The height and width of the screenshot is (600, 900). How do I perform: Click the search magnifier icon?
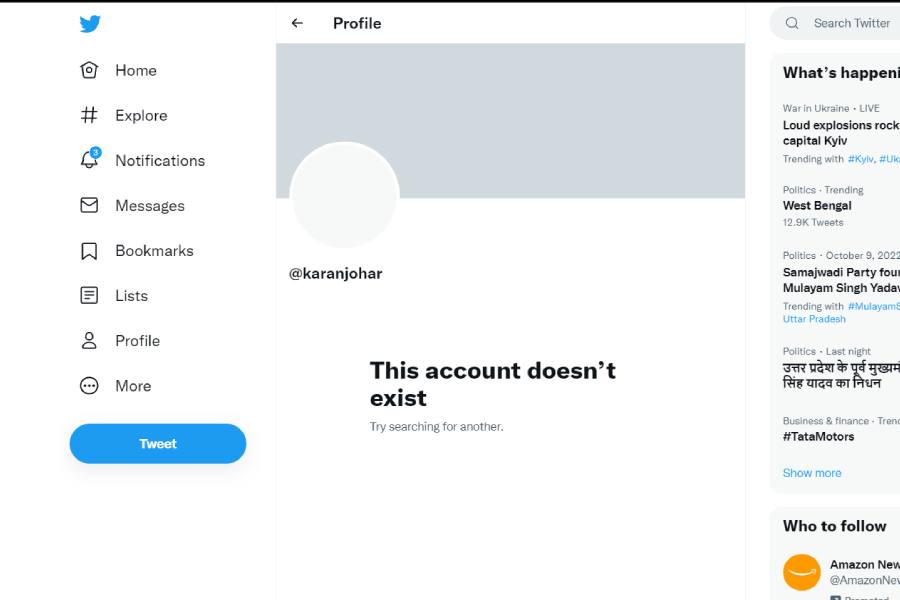pyautogui.click(x=792, y=23)
